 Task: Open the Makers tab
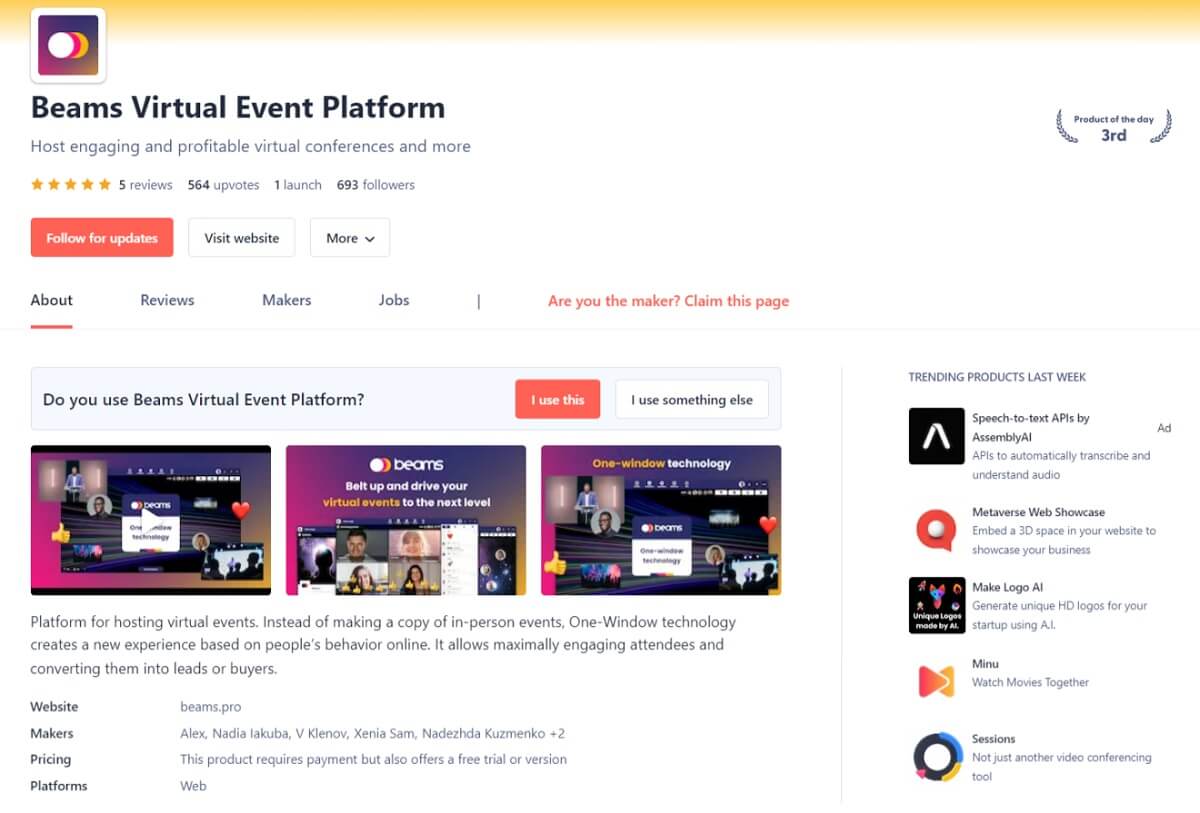286,300
